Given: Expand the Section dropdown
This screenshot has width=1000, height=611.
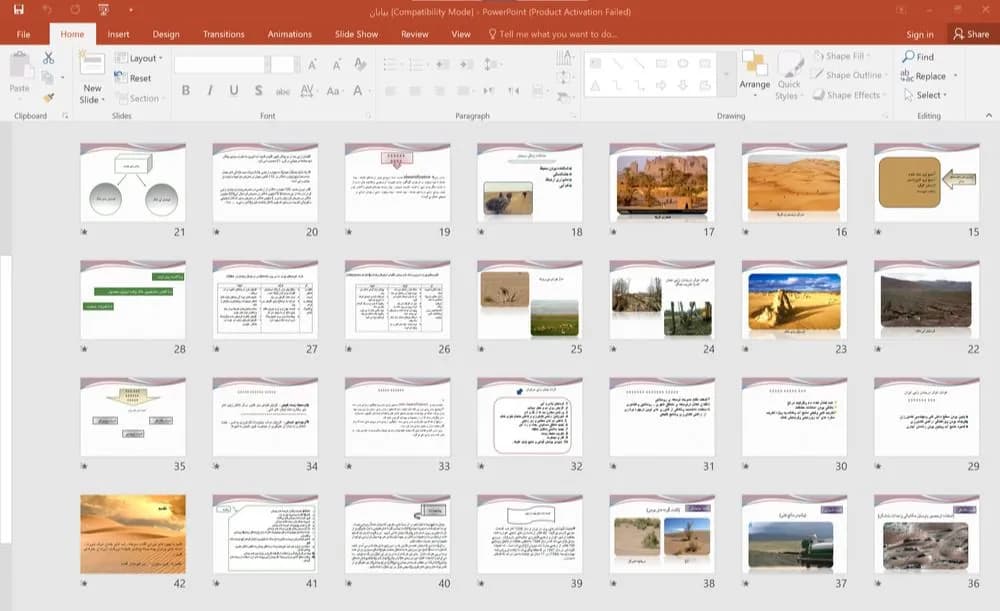Looking at the screenshot, I should coord(140,98).
